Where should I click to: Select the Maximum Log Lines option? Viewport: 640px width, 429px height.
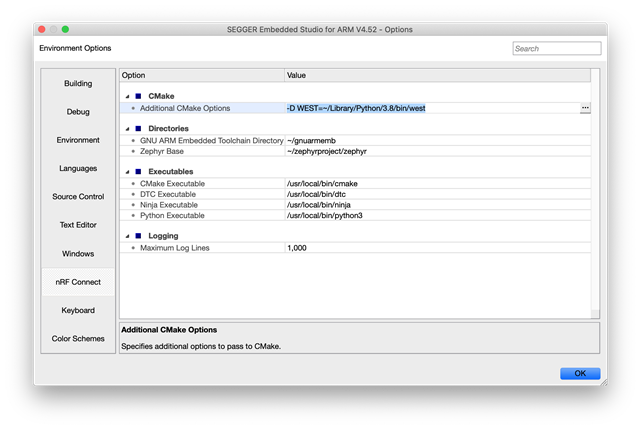tap(175, 248)
